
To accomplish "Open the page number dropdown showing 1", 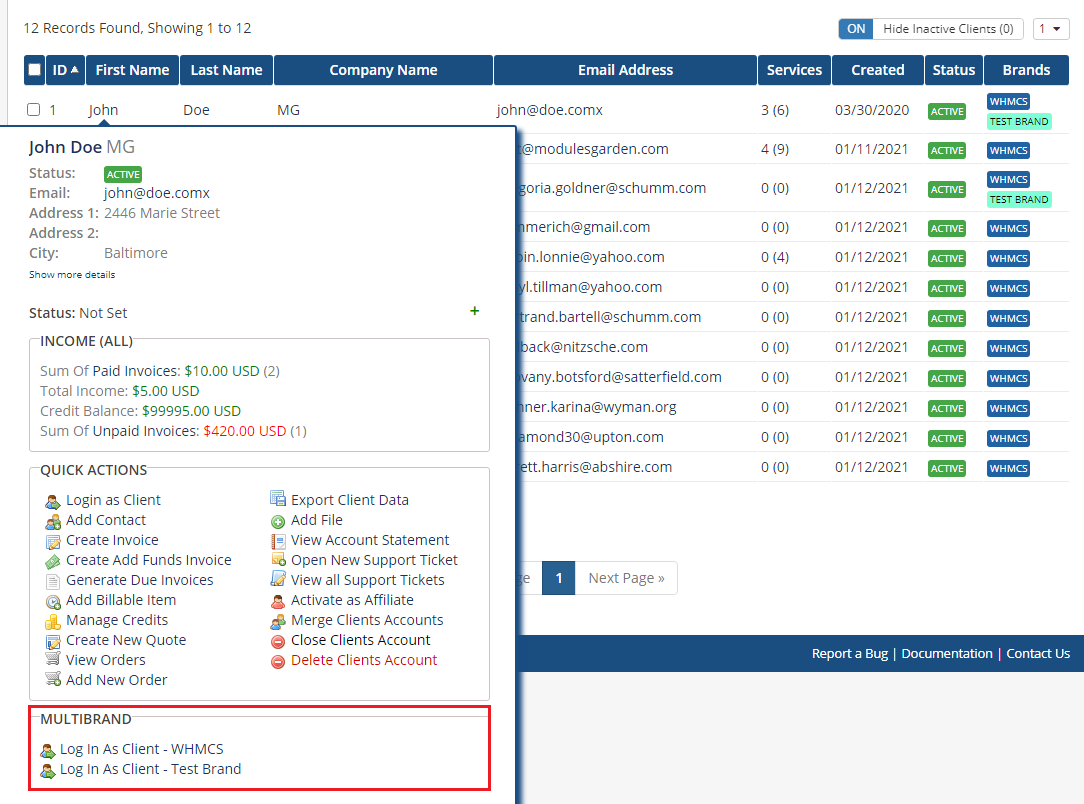I will [x=1050, y=28].
